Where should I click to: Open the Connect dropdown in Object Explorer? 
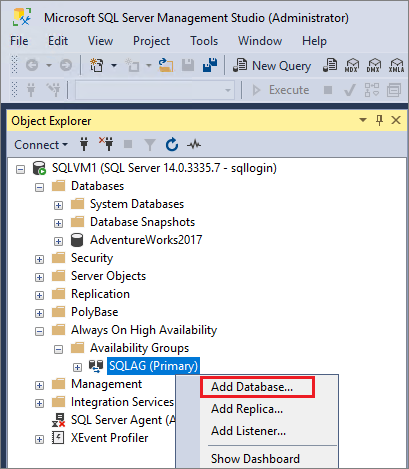pos(41,145)
